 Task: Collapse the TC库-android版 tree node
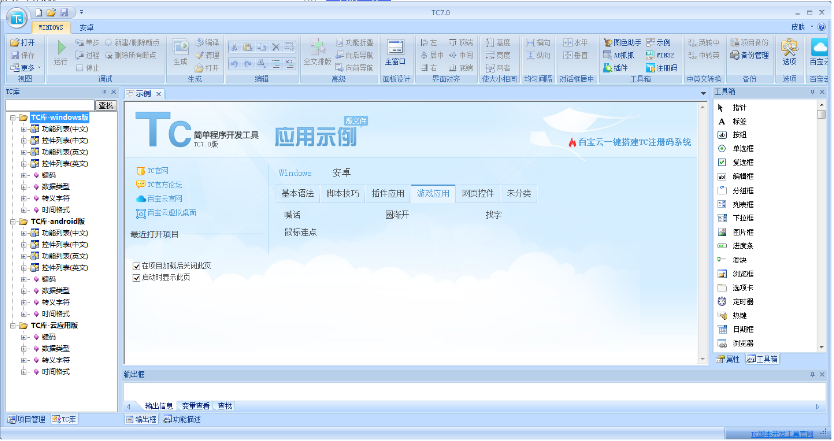[x=13, y=222]
